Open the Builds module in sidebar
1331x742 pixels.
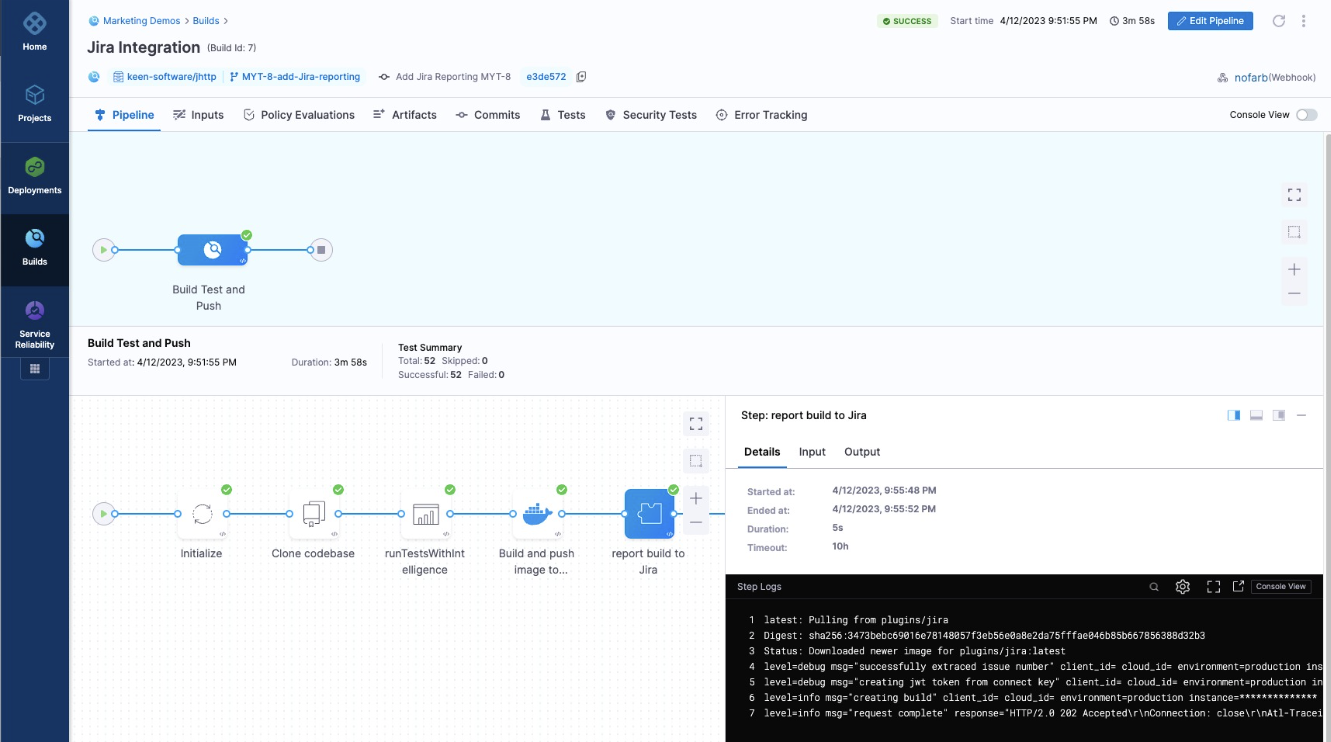[x=35, y=247]
